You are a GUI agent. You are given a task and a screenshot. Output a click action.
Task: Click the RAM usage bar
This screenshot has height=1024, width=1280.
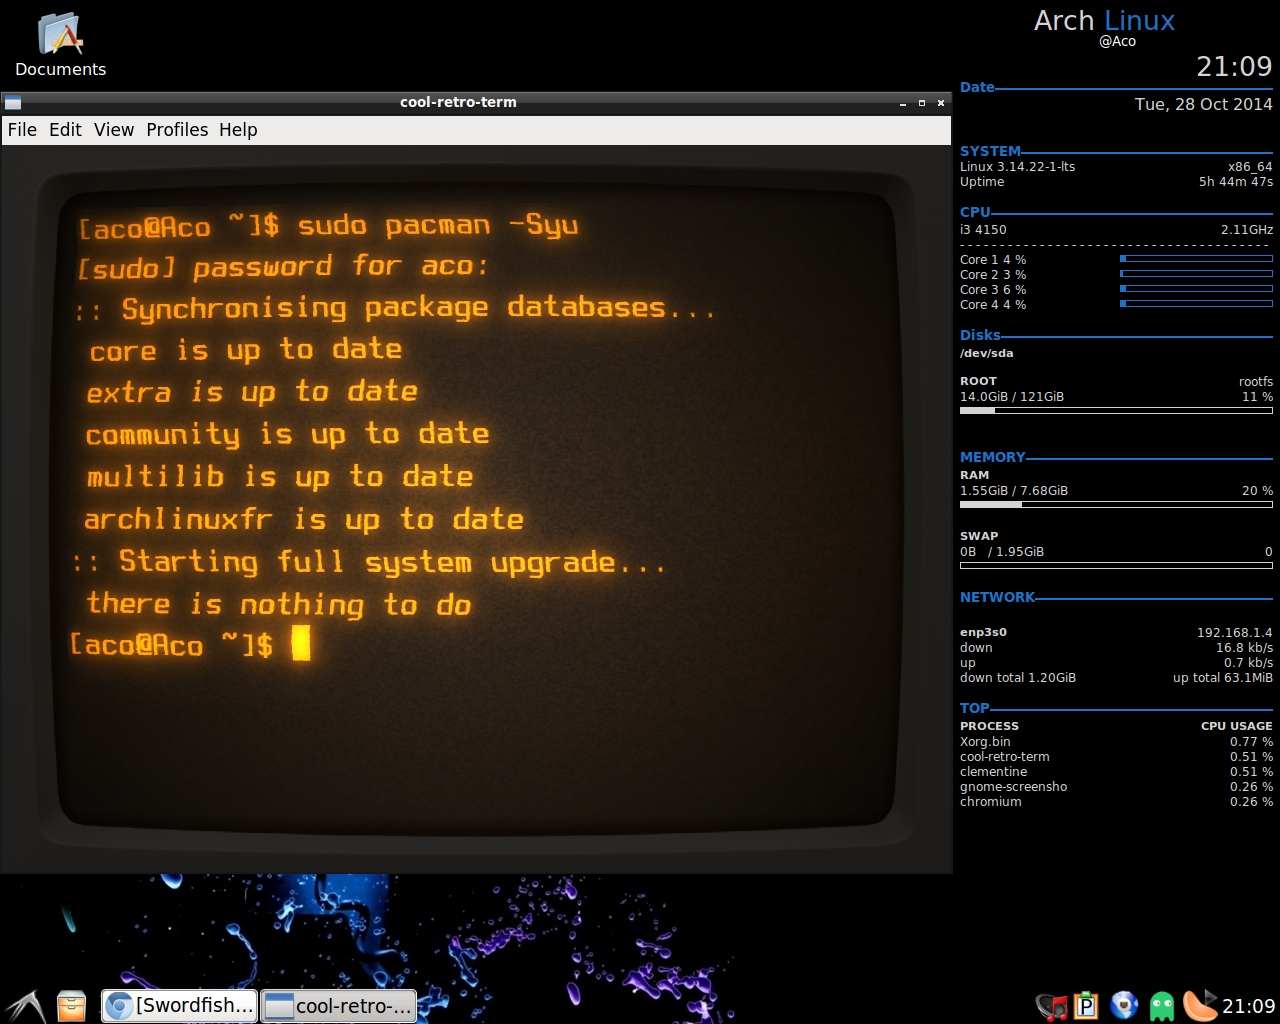point(1116,504)
